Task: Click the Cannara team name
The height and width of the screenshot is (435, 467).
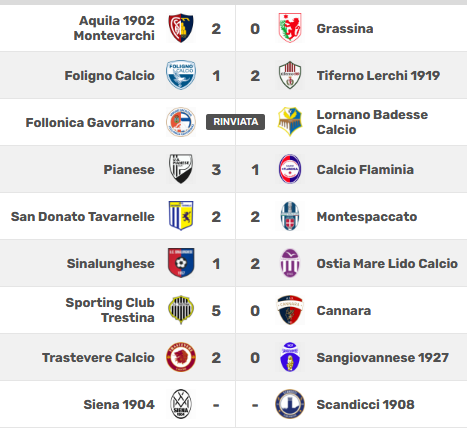Action: [344, 310]
